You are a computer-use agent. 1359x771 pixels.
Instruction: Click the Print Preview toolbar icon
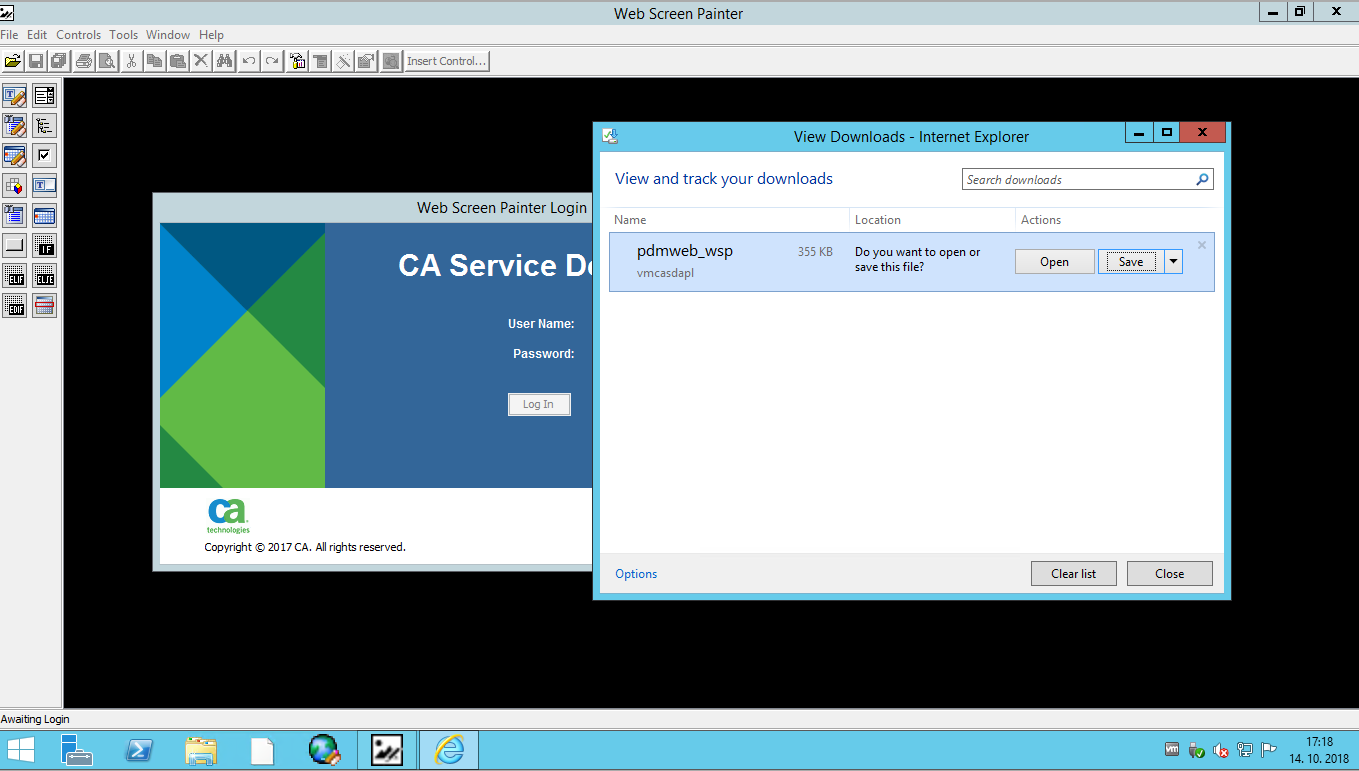click(107, 61)
